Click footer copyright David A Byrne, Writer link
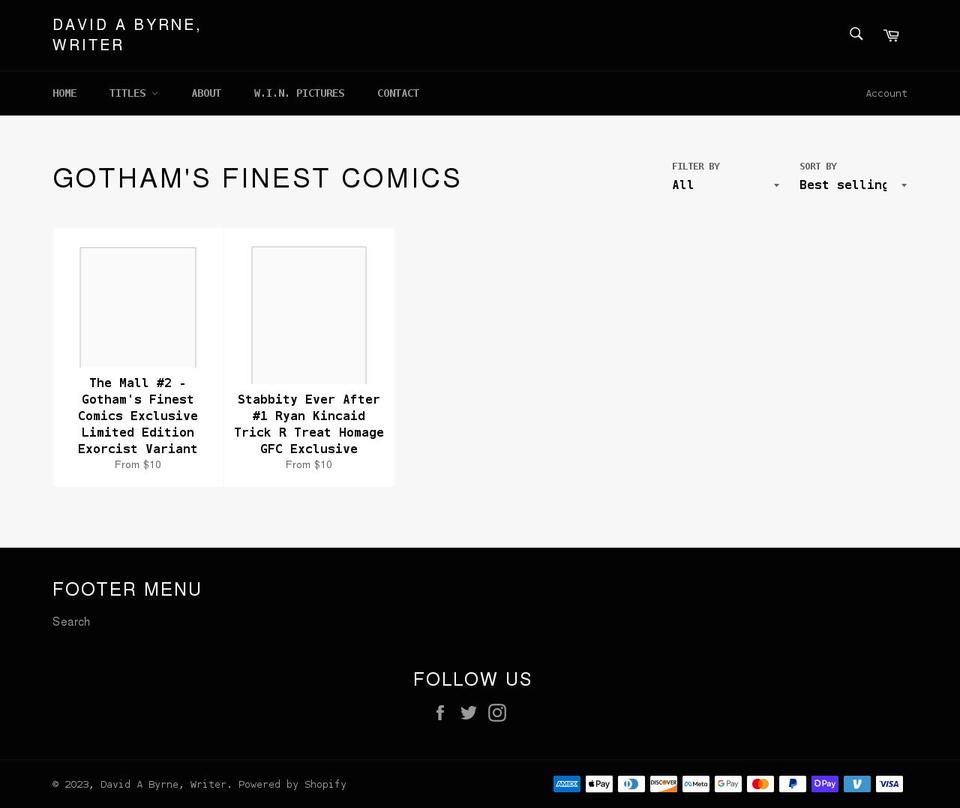960x808 pixels. tap(163, 784)
